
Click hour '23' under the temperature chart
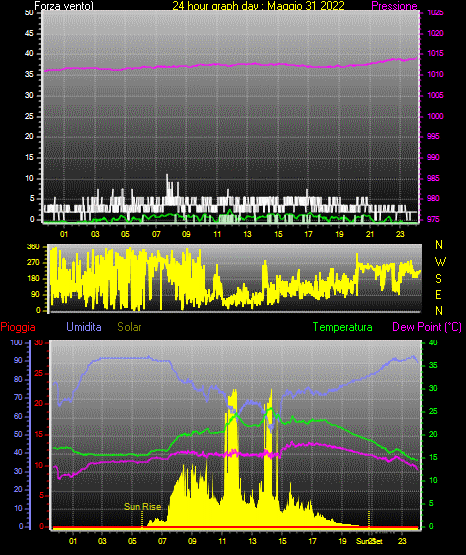402,541
